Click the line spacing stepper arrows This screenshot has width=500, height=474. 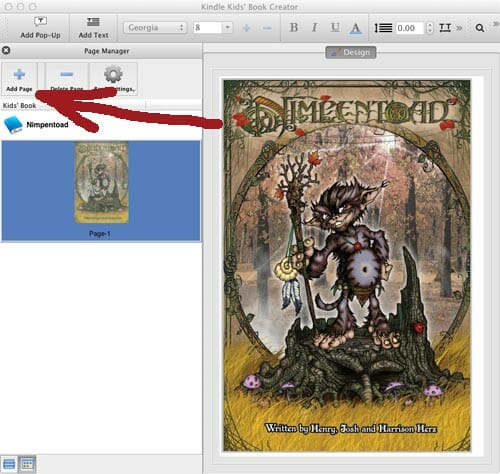(430, 28)
